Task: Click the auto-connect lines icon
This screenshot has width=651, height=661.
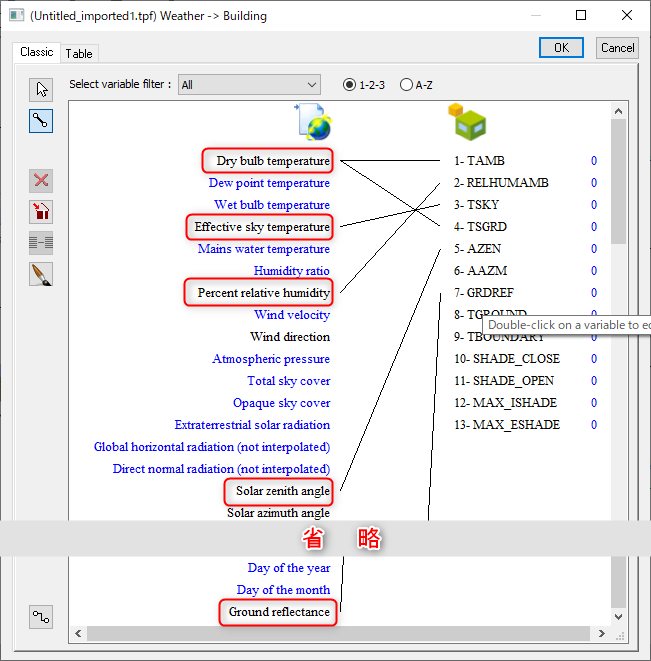Action: pos(41,243)
